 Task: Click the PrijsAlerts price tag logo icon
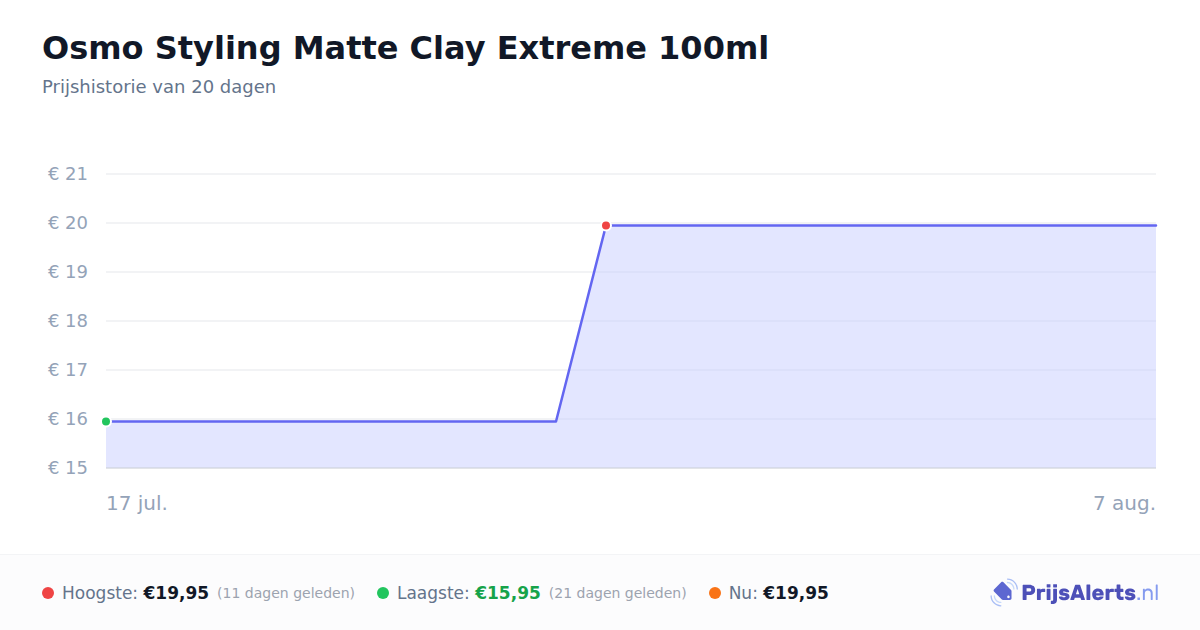[x=1003, y=593]
